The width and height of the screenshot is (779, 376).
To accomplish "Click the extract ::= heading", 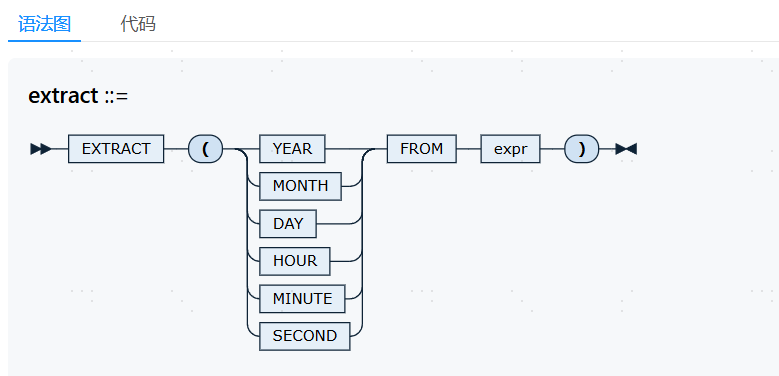I will [x=78, y=95].
